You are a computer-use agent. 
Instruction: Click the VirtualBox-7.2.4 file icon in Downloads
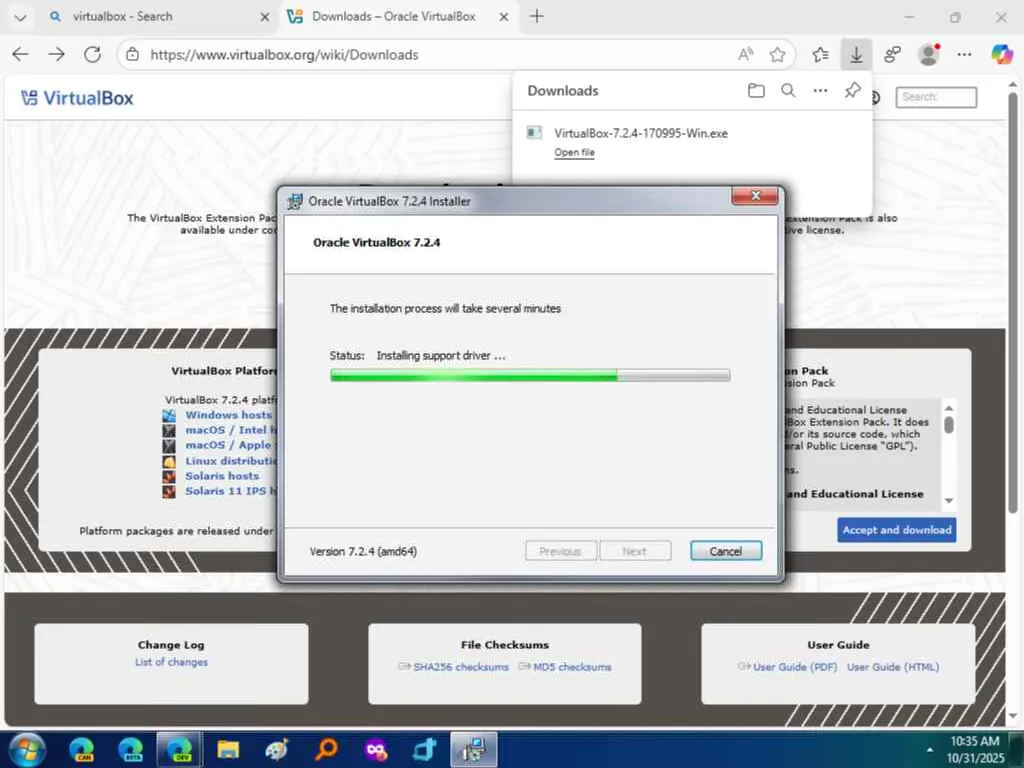click(534, 133)
